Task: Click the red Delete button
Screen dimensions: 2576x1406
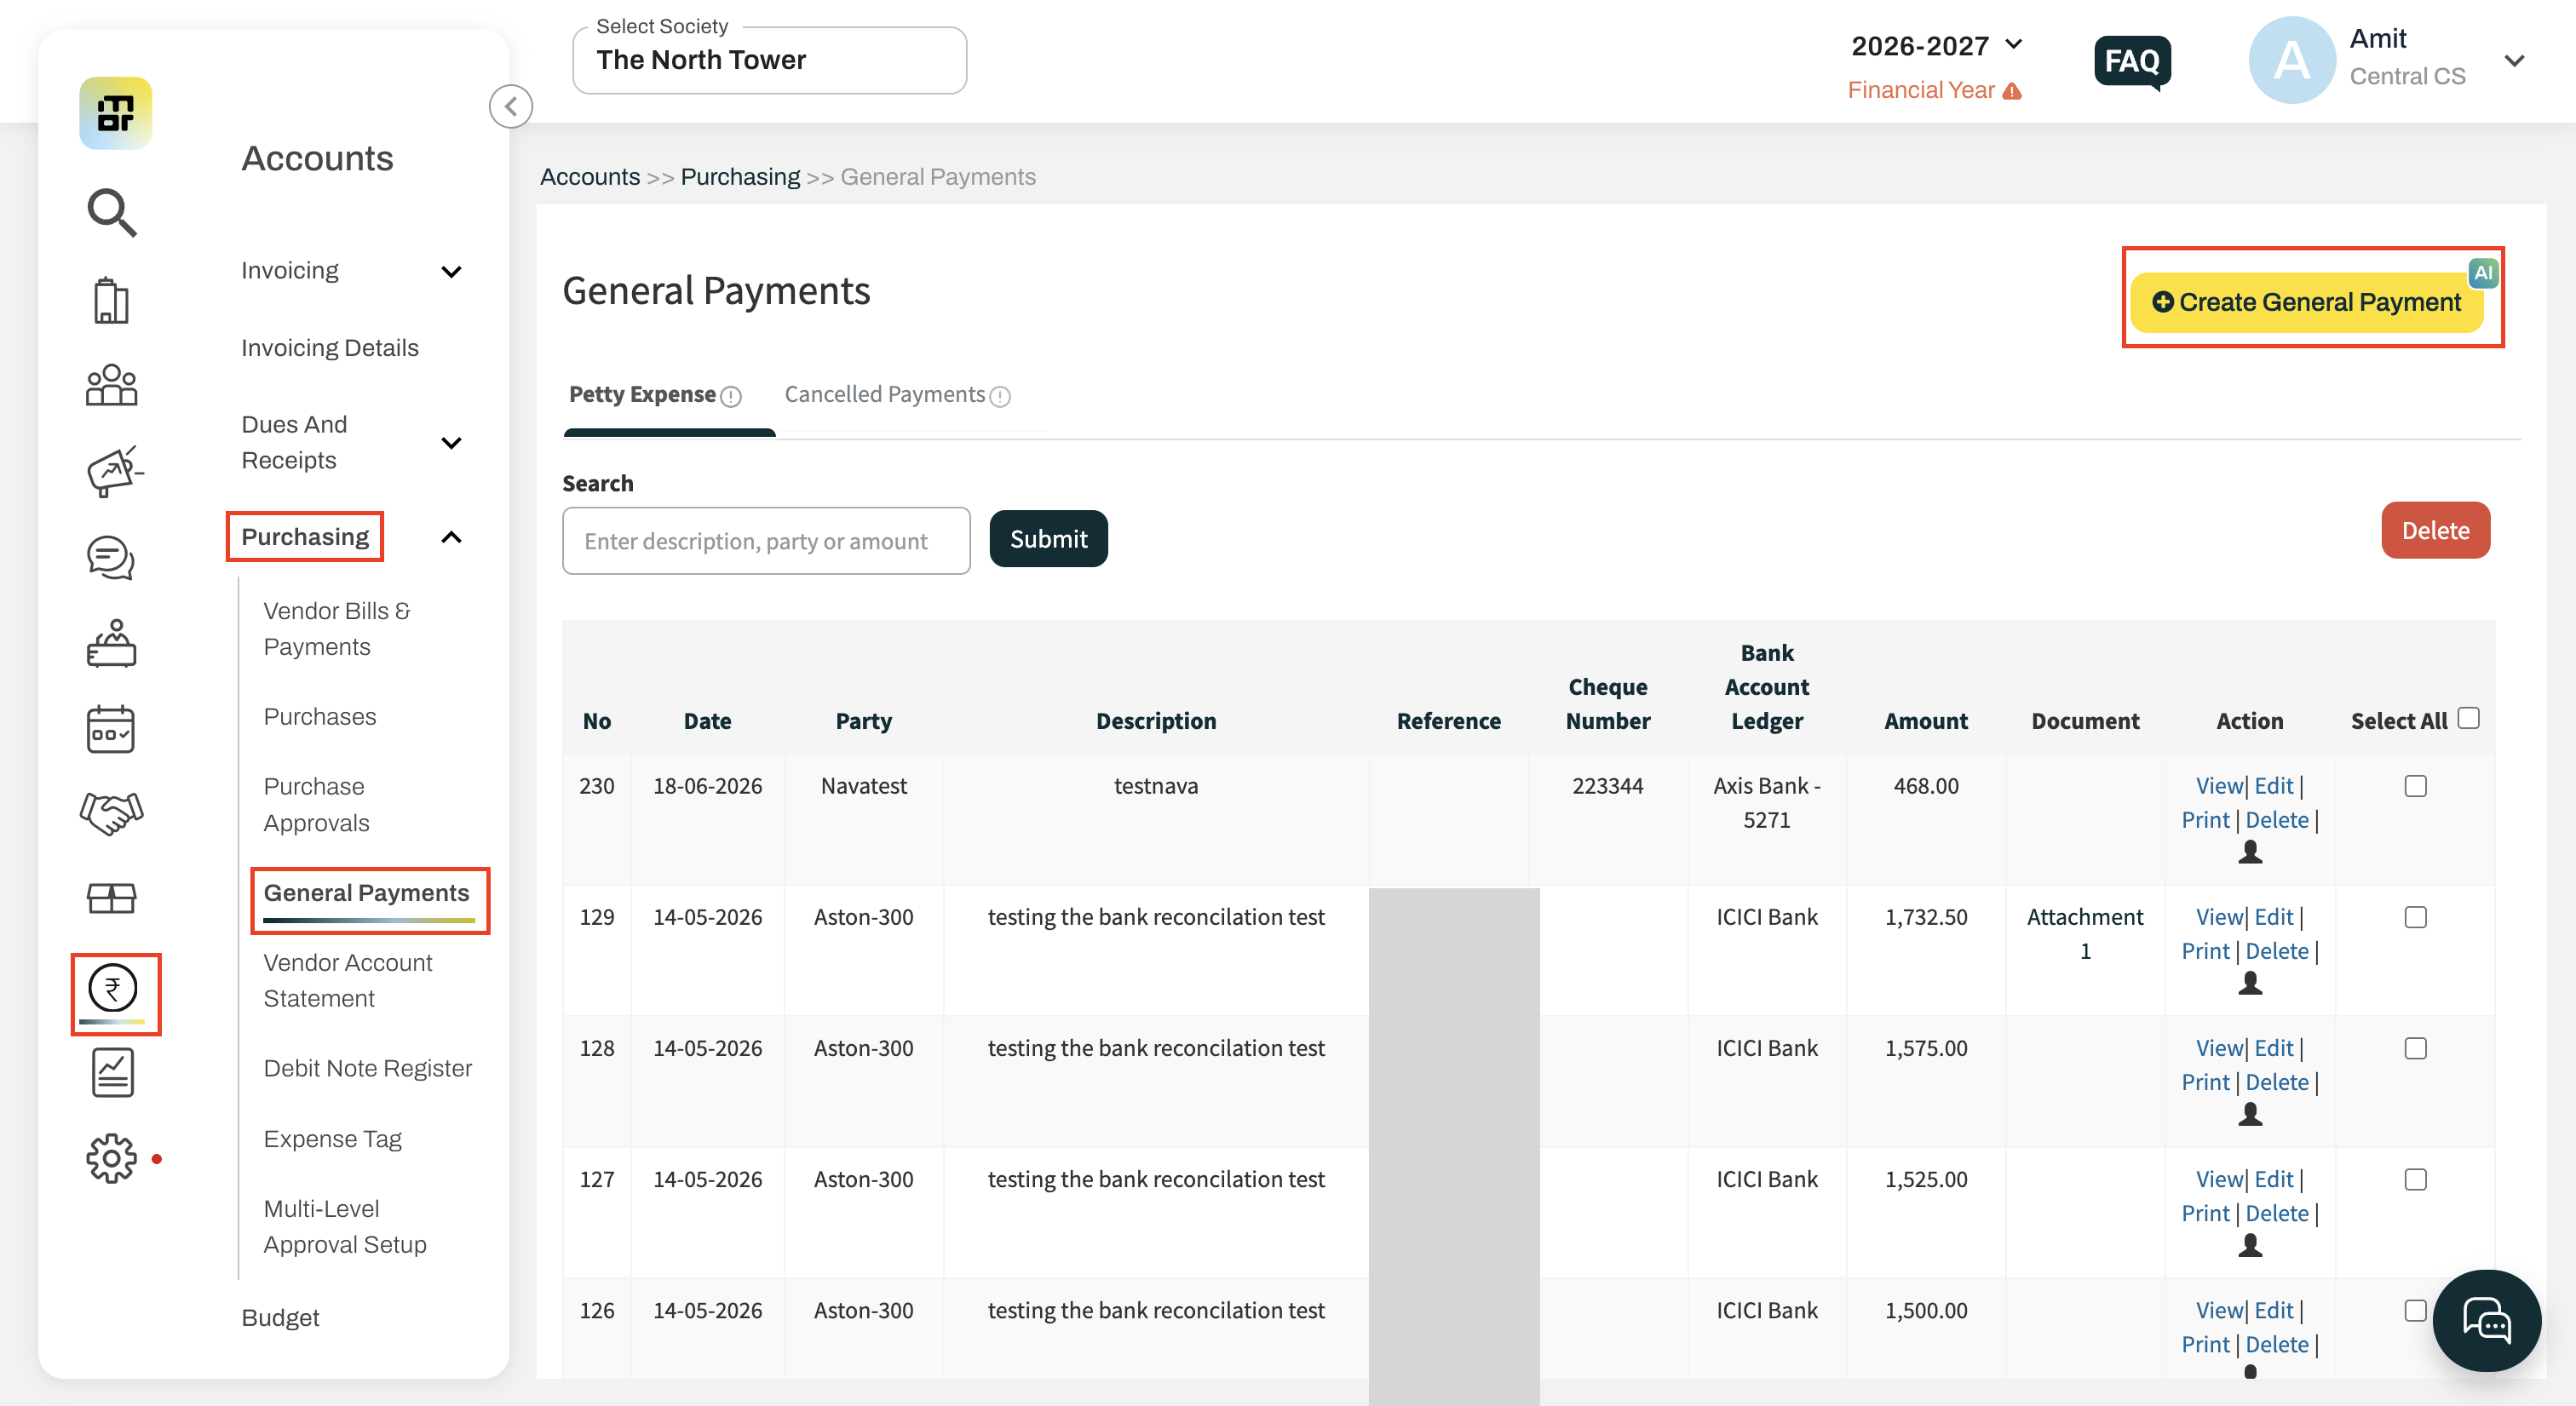Action: point(2435,530)
